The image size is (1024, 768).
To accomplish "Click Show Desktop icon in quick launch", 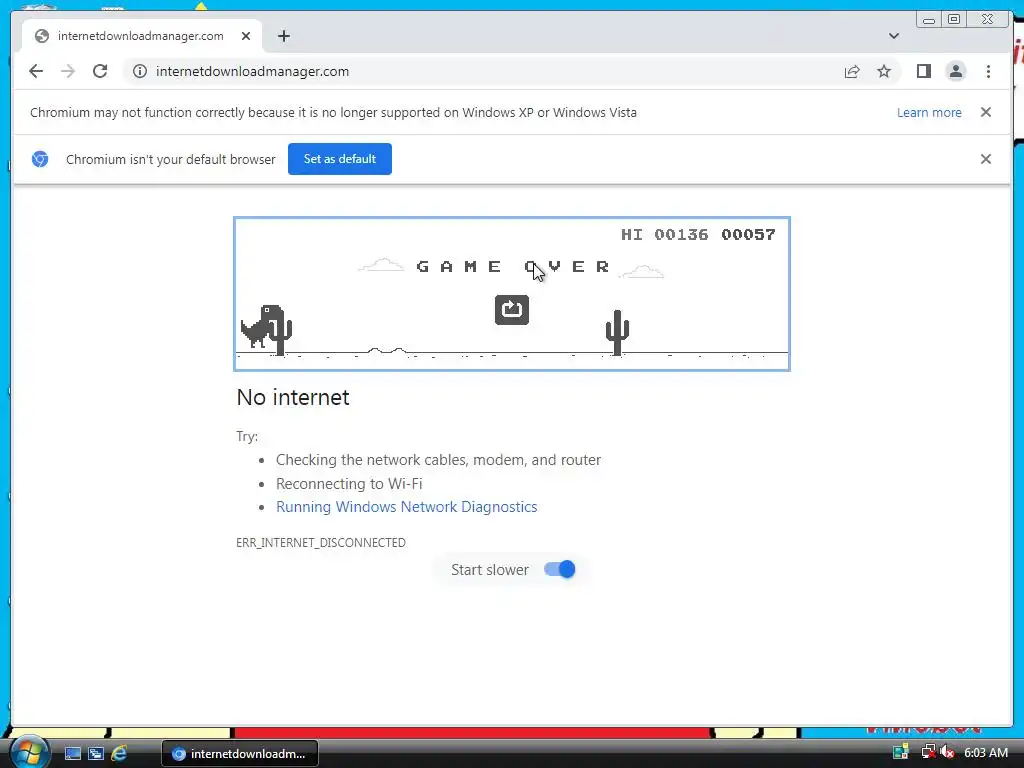I will pyautogui.click(x=72, y=754).
